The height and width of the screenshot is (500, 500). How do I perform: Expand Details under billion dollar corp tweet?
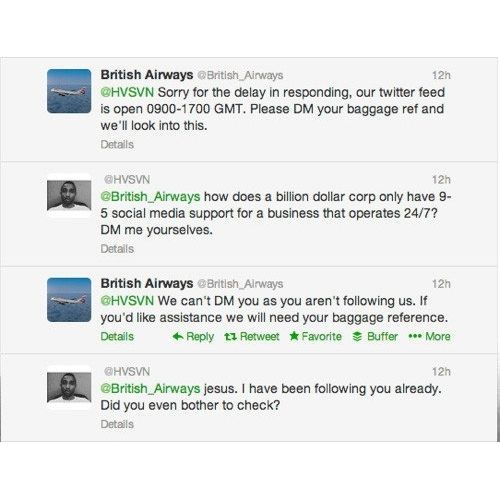click(117, 249)
